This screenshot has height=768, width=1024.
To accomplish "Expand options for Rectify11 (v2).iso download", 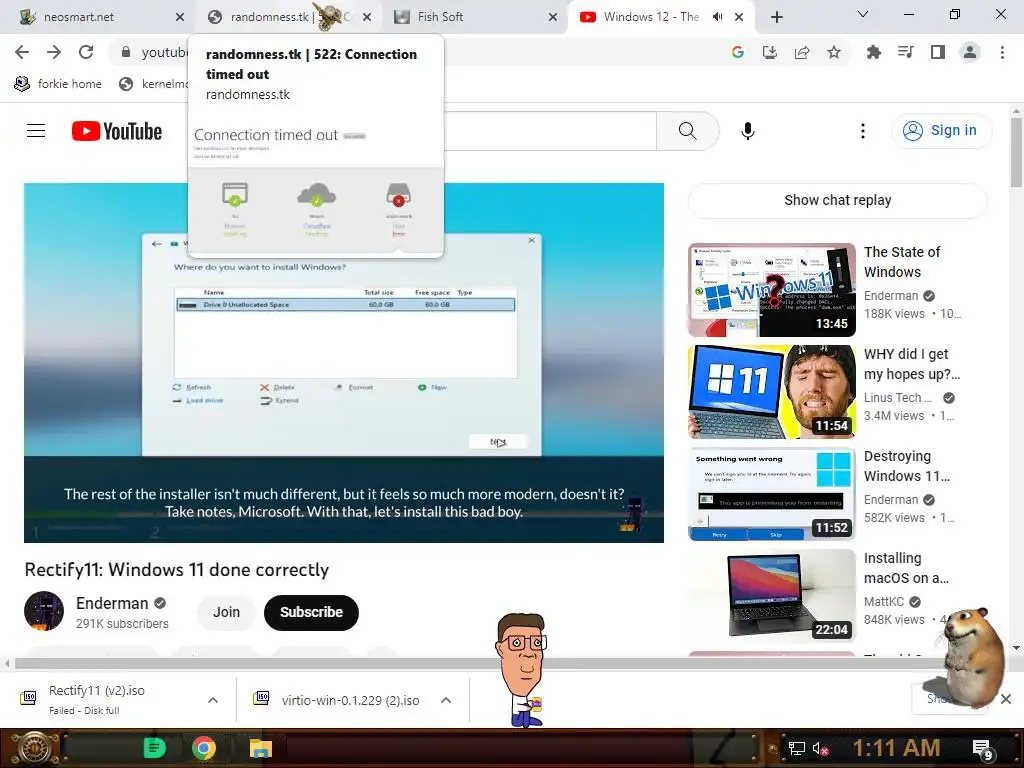I will click(x=213, y=700).
